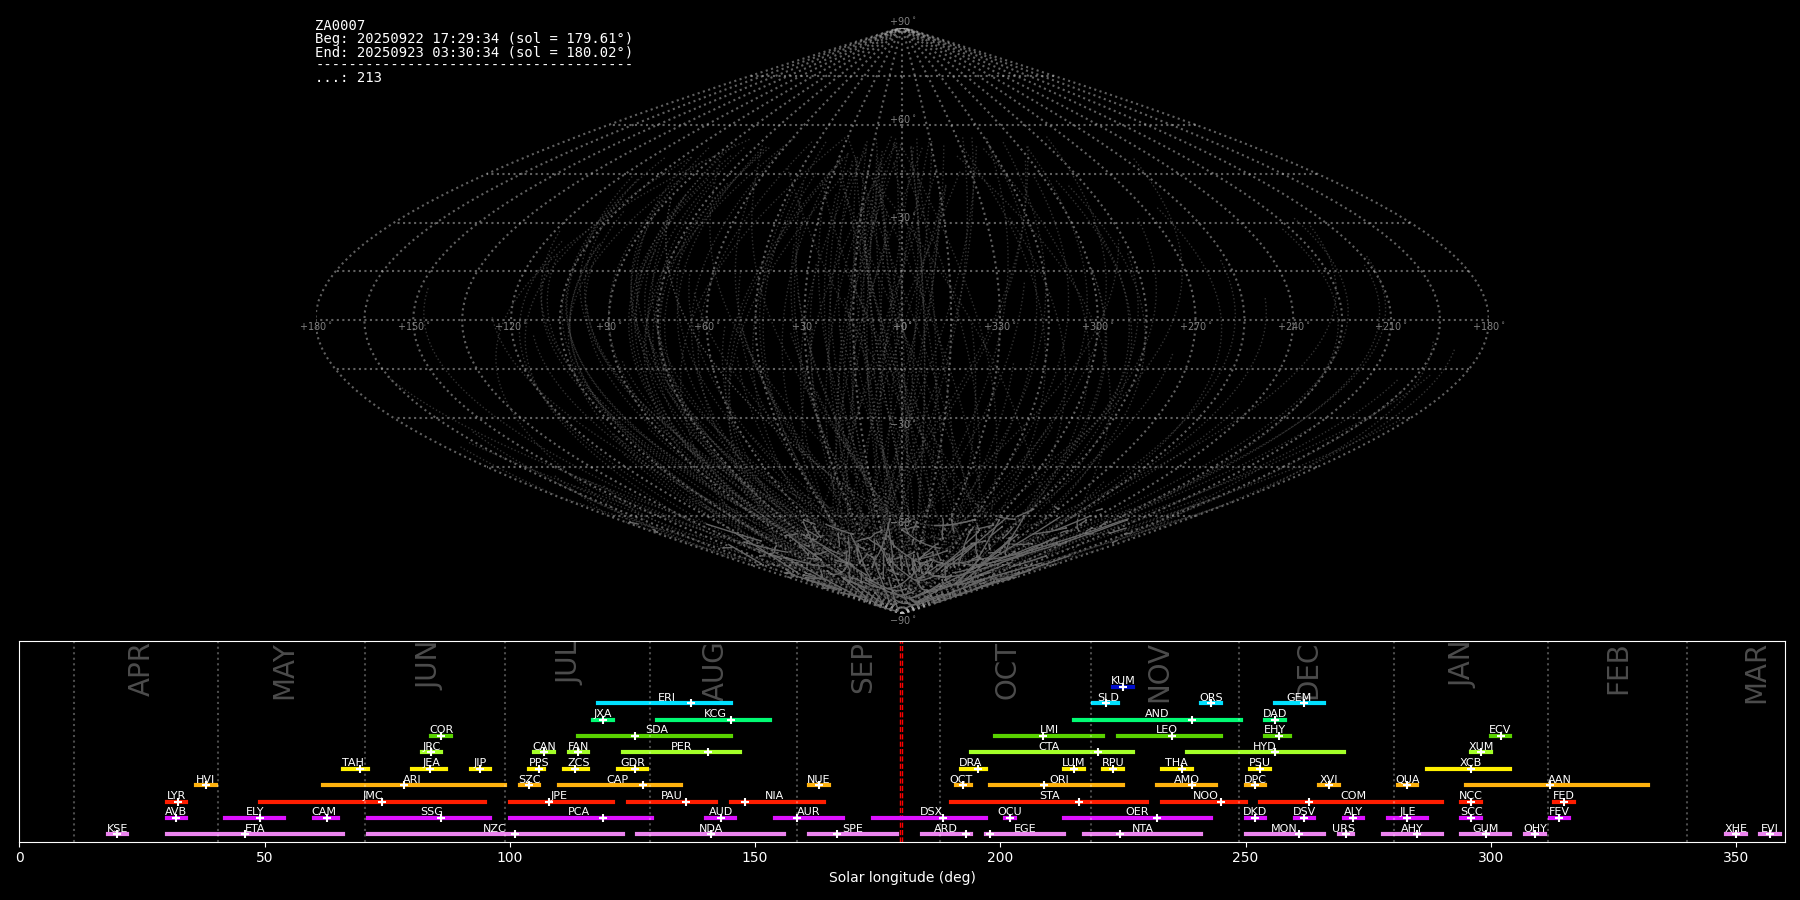The width and height of the screenshot is (1800, 900).
Task: Click the XHE shower label
Action: pyautogui.click(x=1735, y=829)
